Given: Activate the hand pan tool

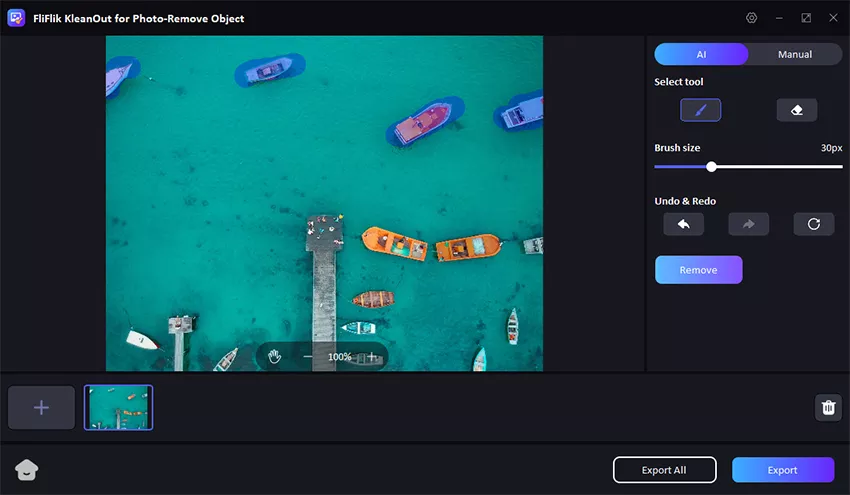Looking at the screenshot, I should tap(274, 357).
